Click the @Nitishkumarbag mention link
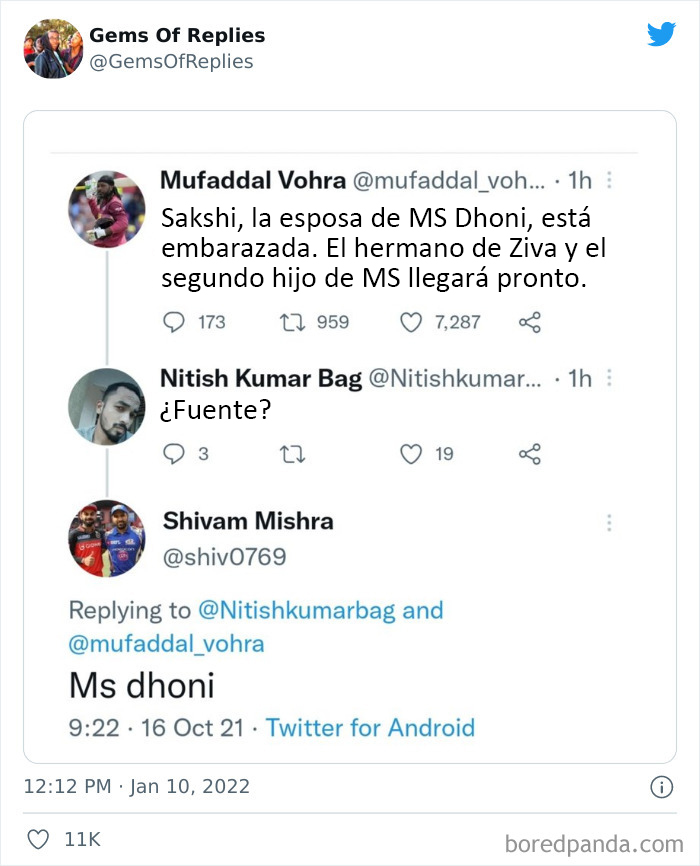700x866 pixels. [x=323, y=609]
